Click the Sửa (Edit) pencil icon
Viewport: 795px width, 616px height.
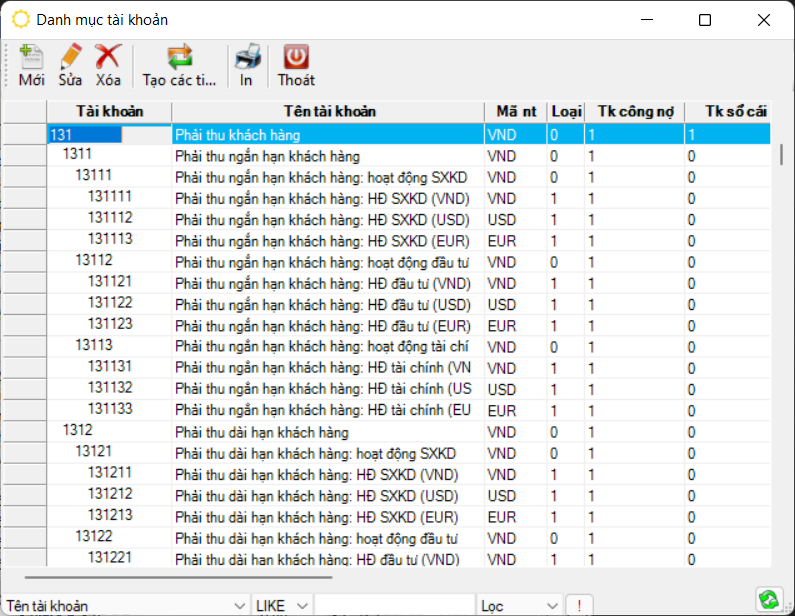(x=70, y=58)
